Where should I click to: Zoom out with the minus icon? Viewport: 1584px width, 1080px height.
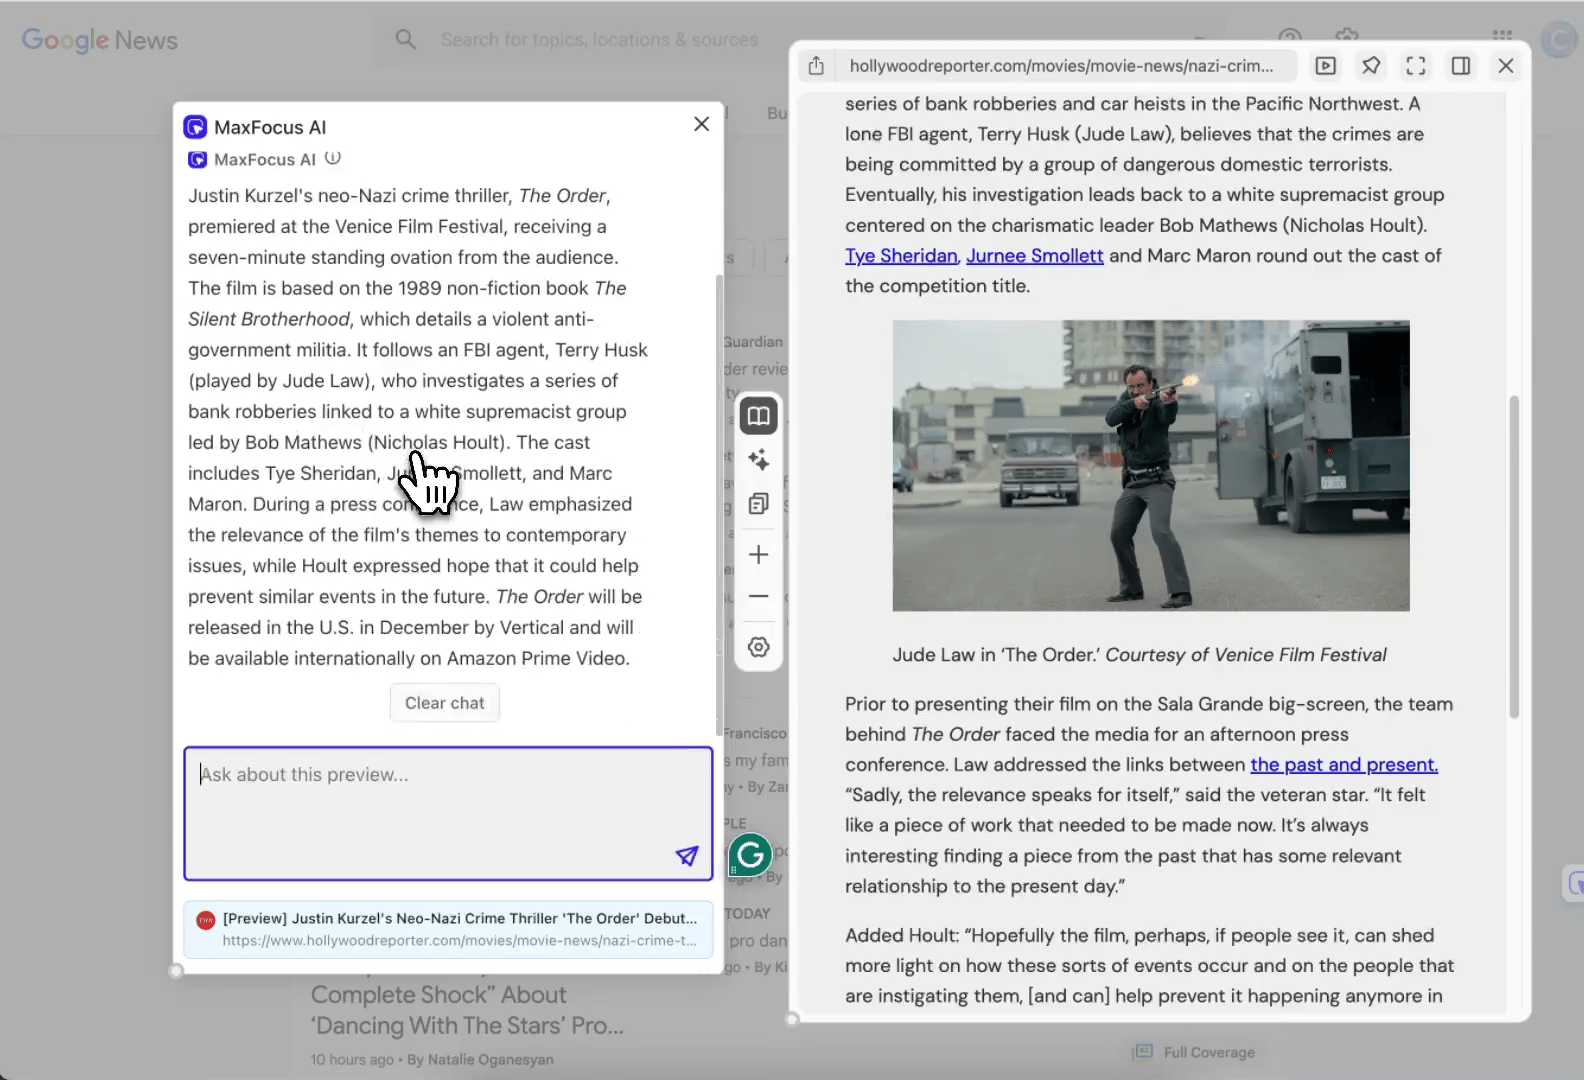click(x=758, y=597)
